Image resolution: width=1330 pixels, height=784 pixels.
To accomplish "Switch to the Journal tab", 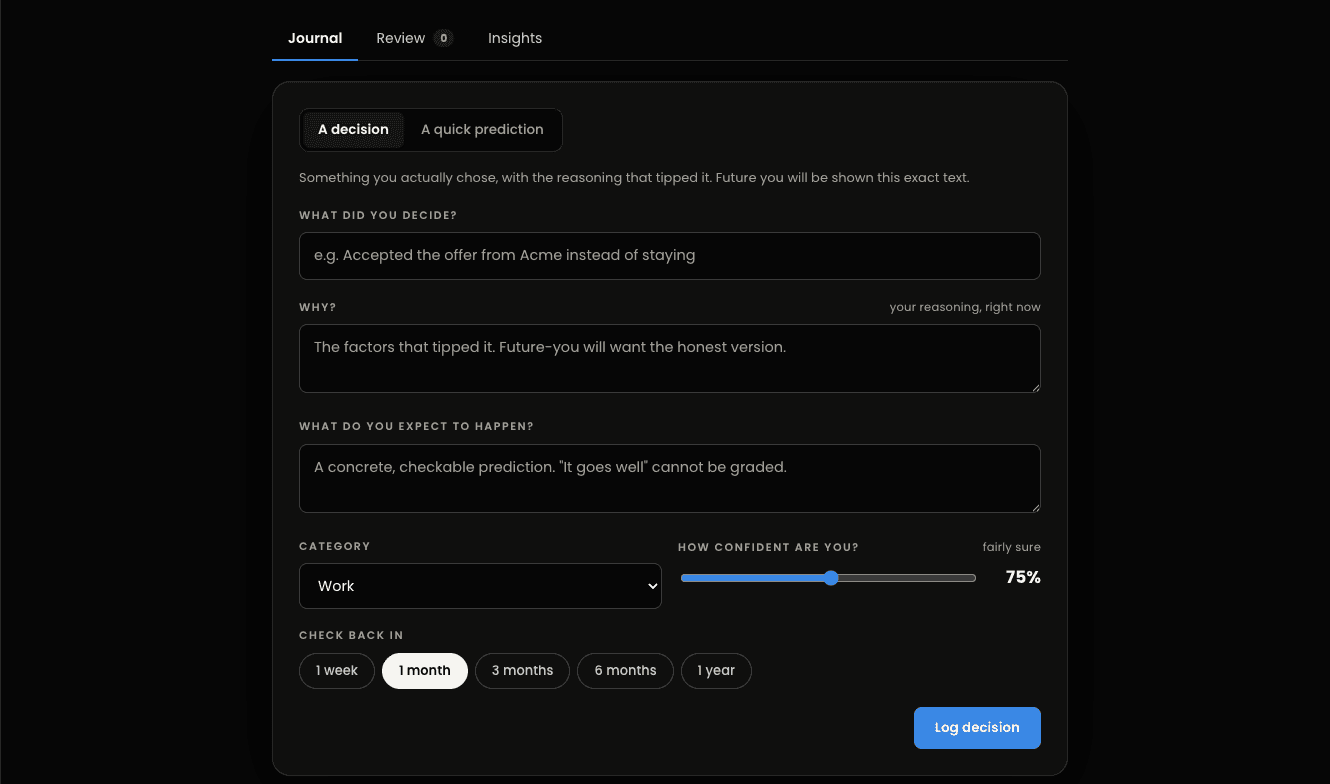I will coord(315,38).
